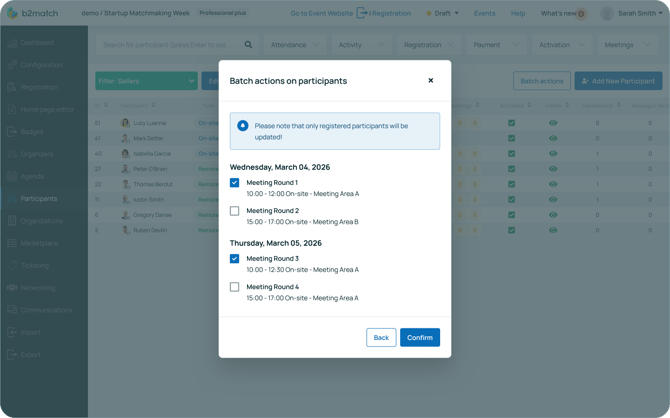
Task: Open the Draft status dropdown
Action: pyautogui.click(x=443, y=14)
